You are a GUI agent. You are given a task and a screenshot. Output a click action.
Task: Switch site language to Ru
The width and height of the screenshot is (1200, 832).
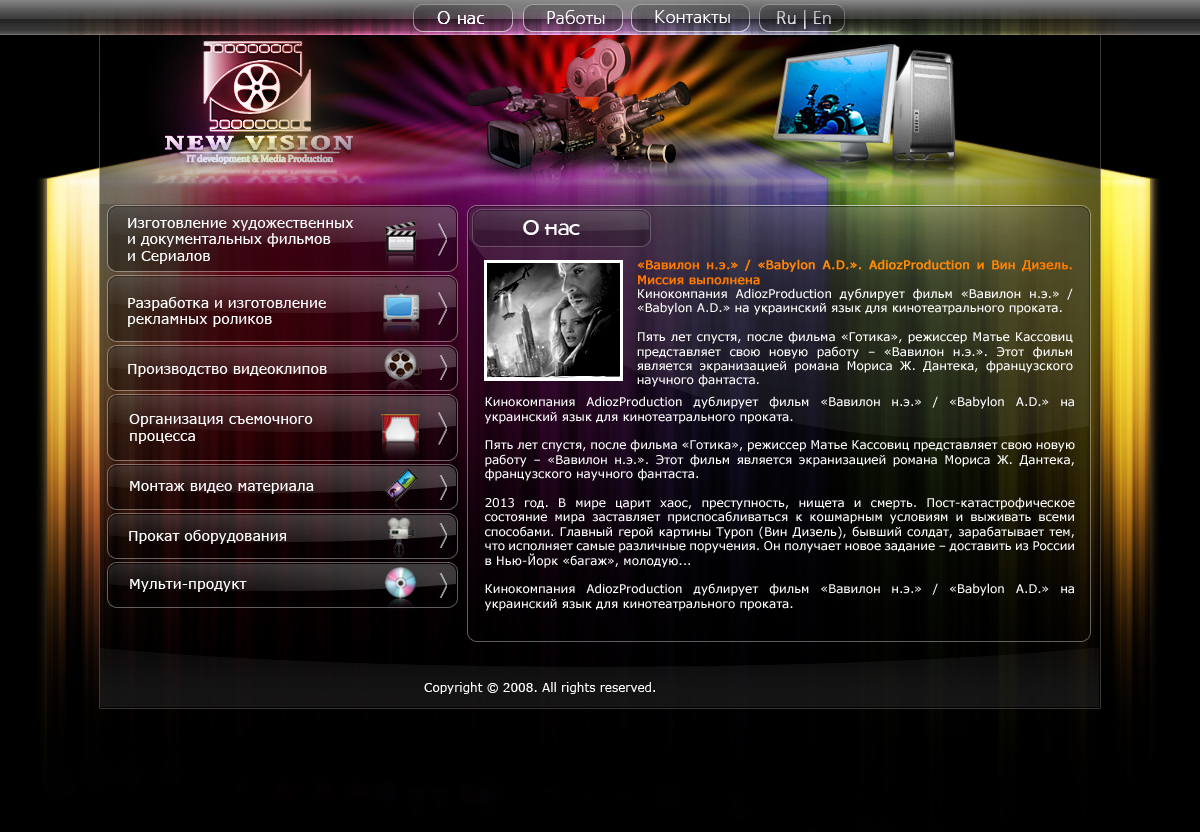pyautogui.click(x=786, y=18)
